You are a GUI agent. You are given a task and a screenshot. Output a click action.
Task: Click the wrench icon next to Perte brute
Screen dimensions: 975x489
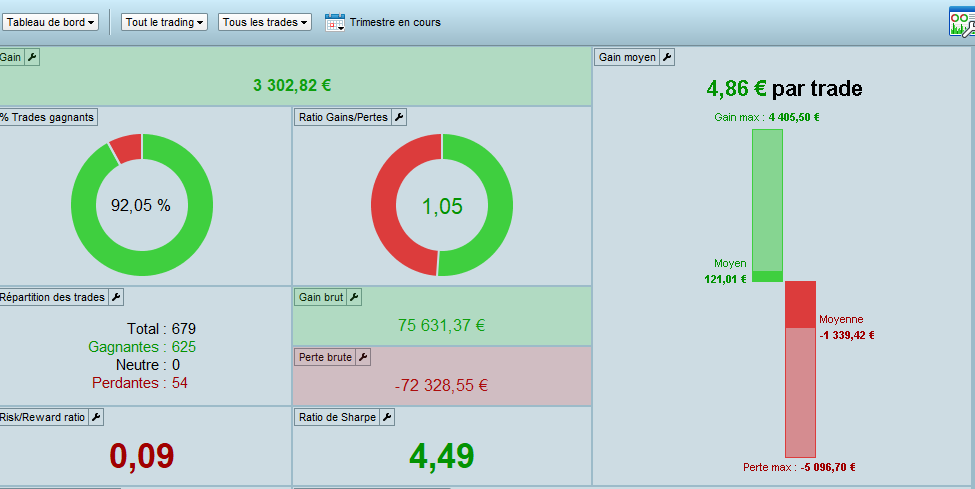pyautogui.click(x=363, y=358)
